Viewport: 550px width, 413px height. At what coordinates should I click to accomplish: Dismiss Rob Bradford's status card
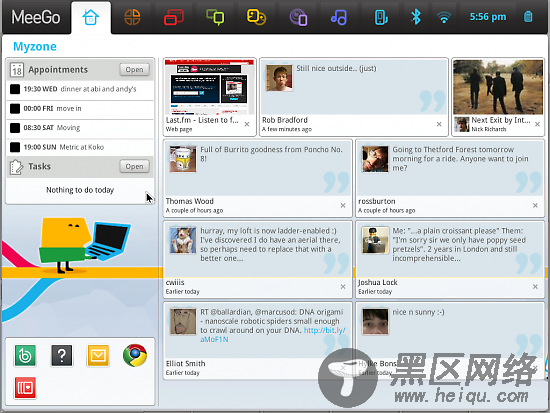click(x=439, y=124)
